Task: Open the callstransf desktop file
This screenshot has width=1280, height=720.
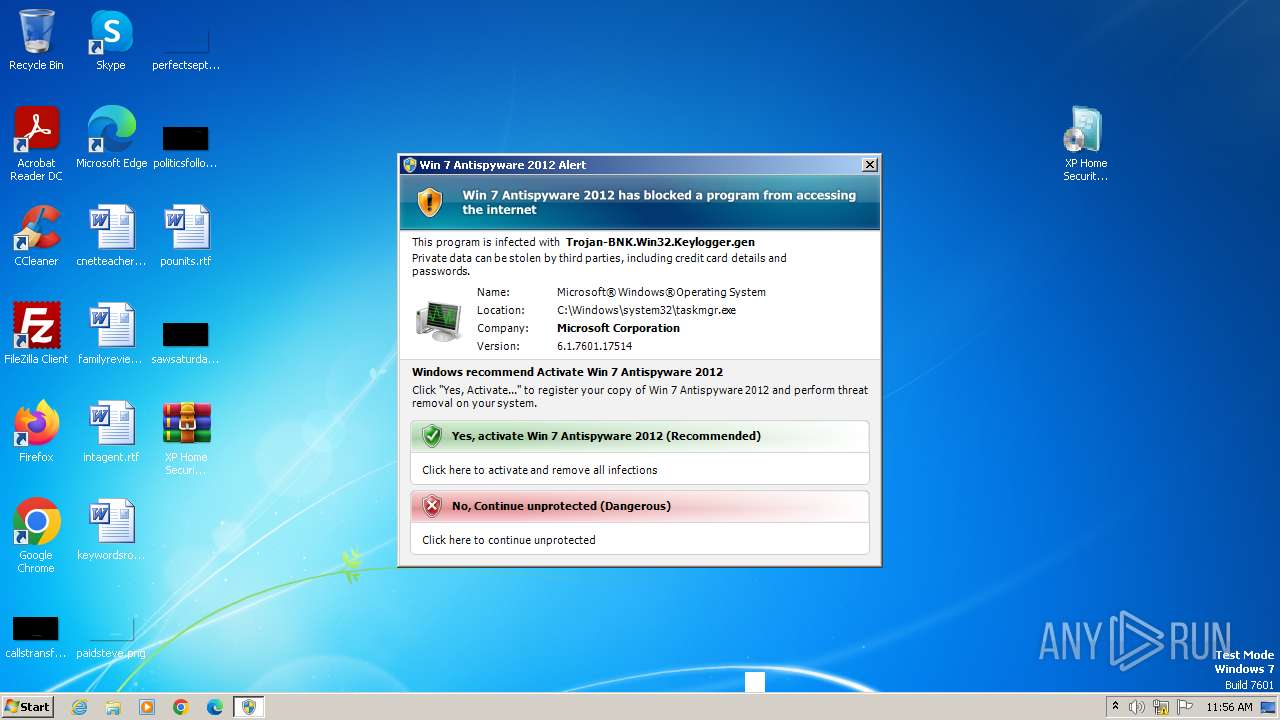Action: (x=36, y=638)
